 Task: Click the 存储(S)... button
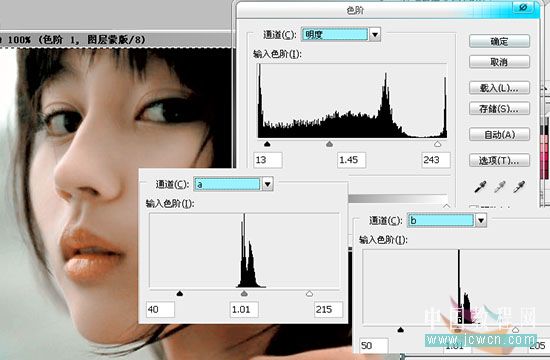[499, 109]
